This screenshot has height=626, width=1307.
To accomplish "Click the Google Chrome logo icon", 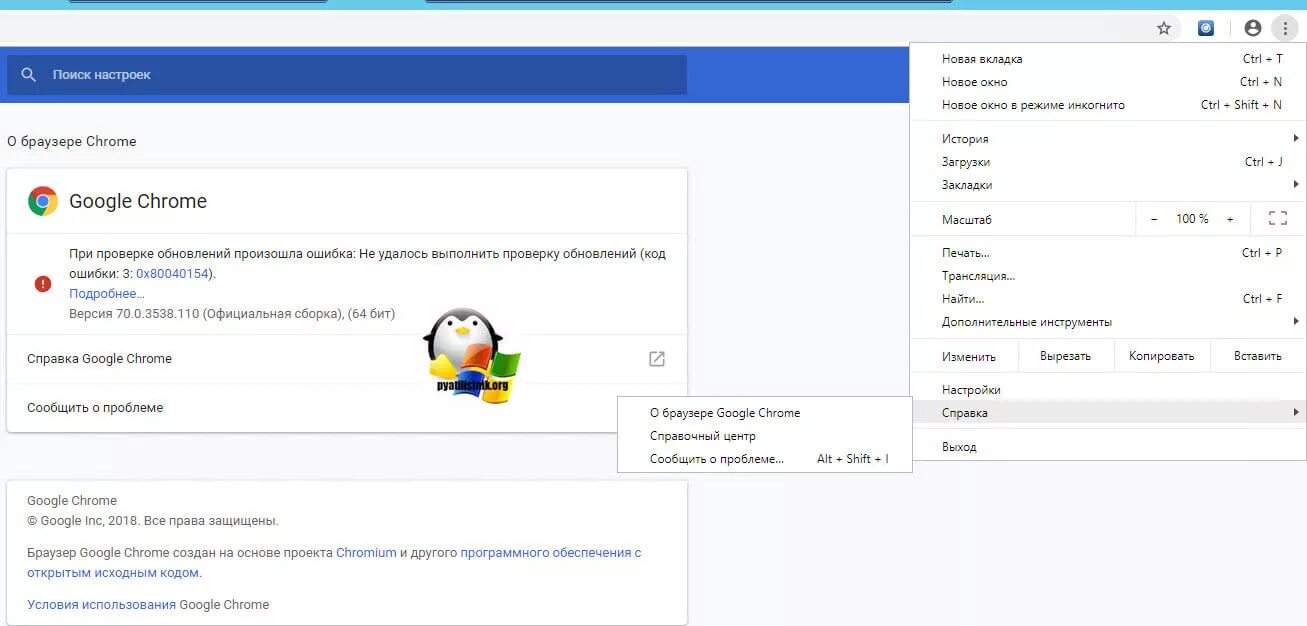I will tap(43, 201).
